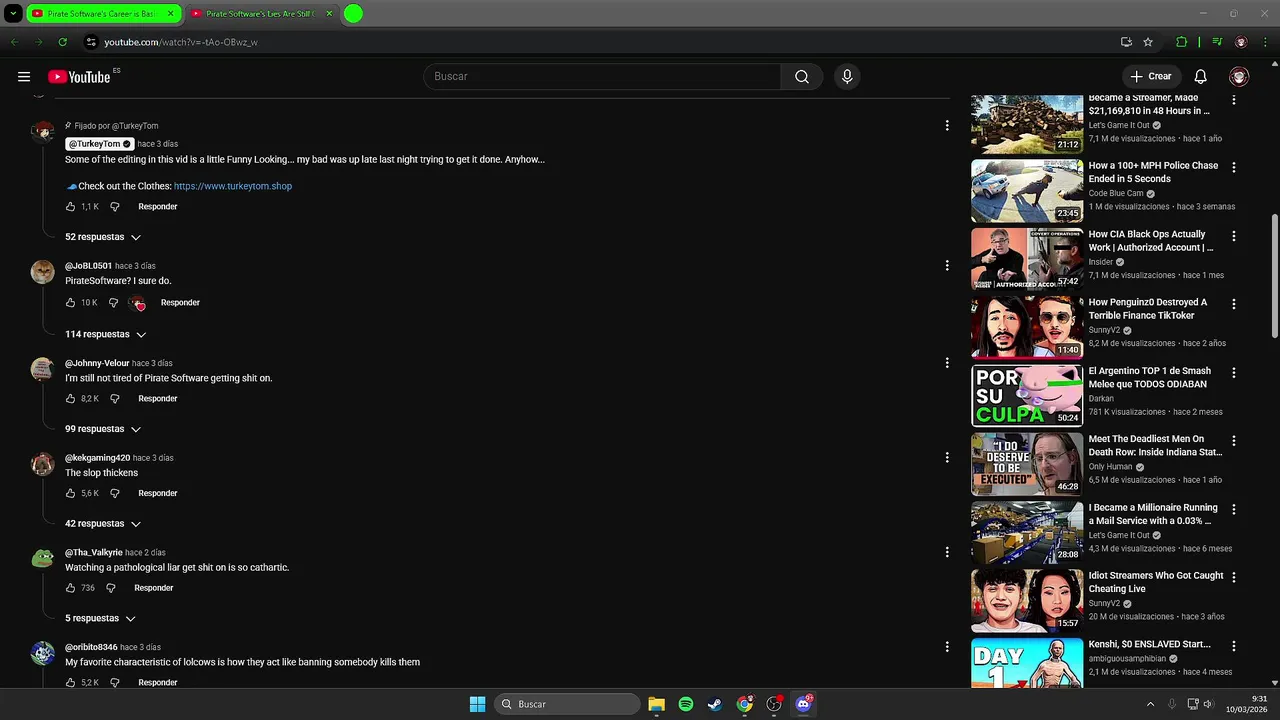The height and width of the screenshot is (720, 1280).
Task: Open the account avatar menu
Action: pos(1239,77)
